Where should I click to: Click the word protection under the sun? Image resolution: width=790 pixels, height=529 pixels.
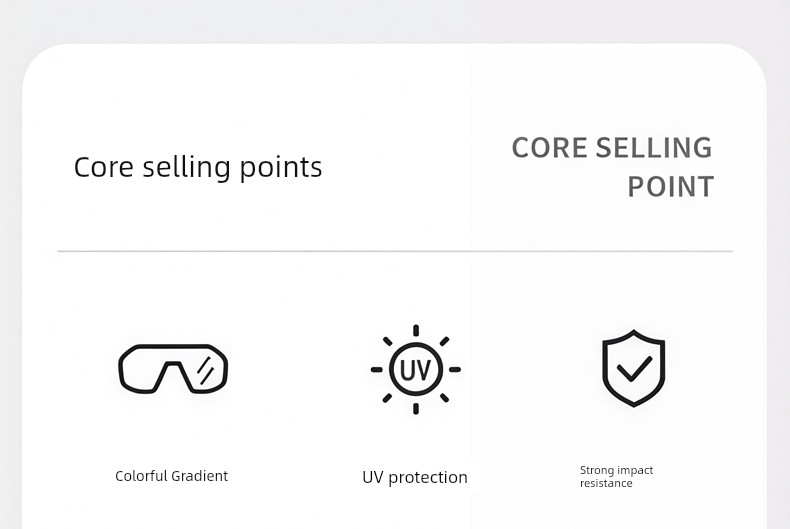coord(428,478)
